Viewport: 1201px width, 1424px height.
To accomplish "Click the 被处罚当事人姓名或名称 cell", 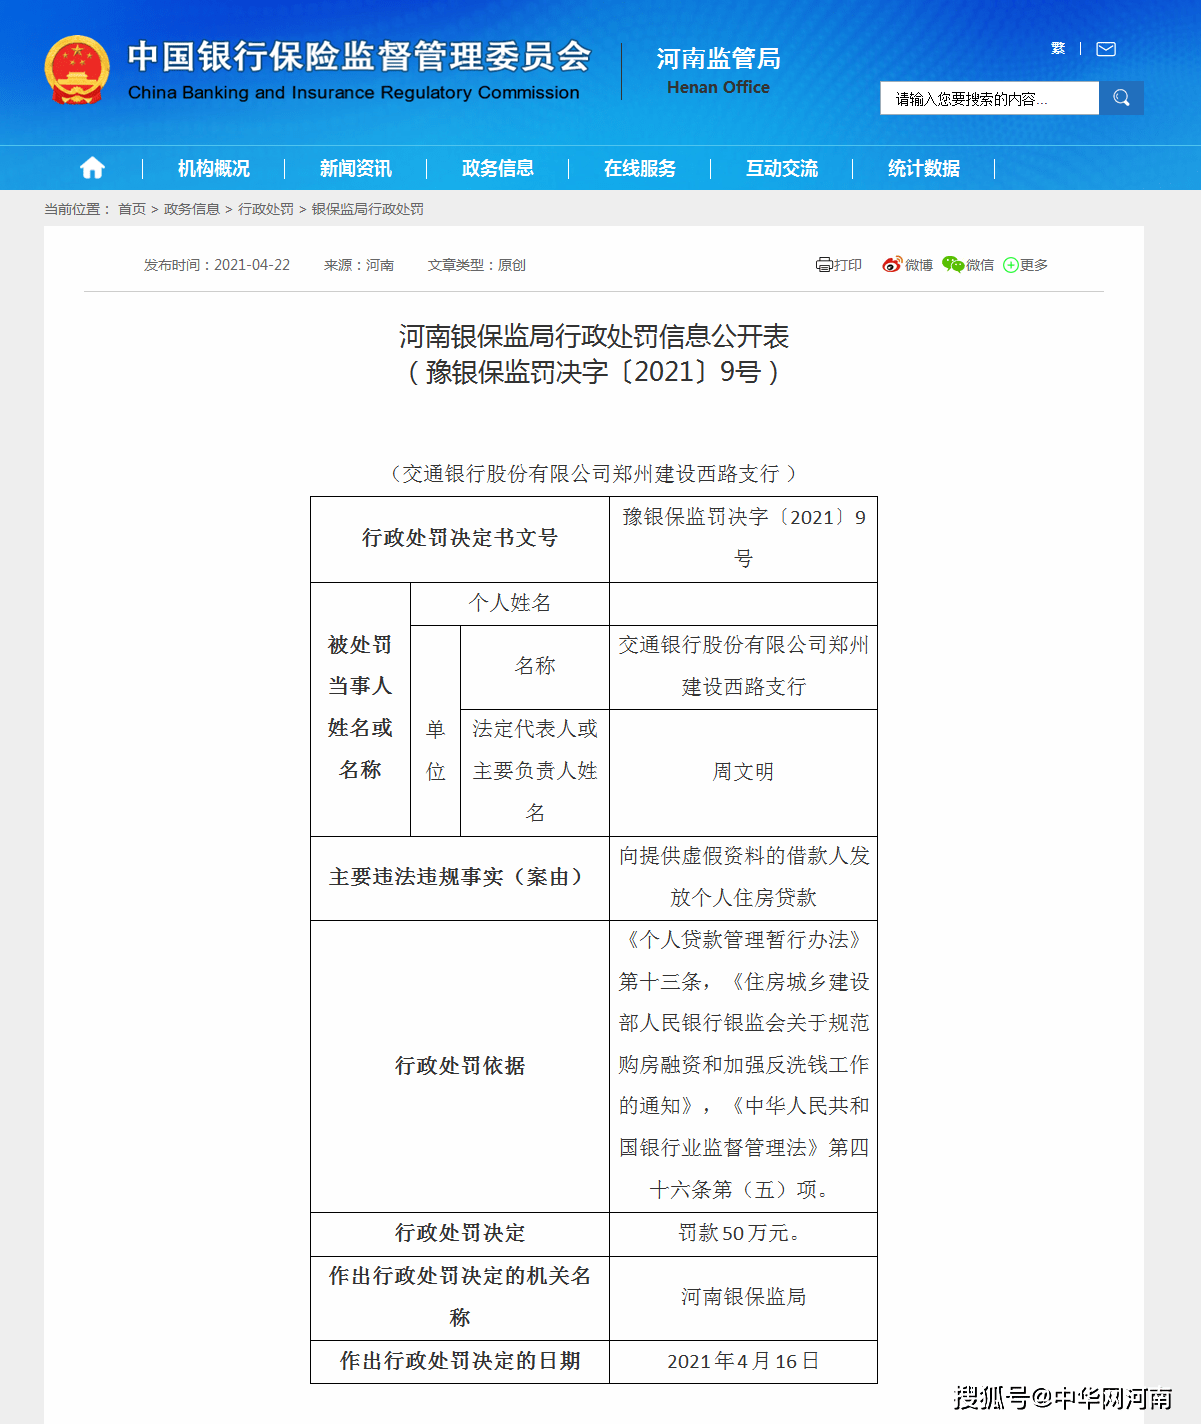I will [360, 709].
